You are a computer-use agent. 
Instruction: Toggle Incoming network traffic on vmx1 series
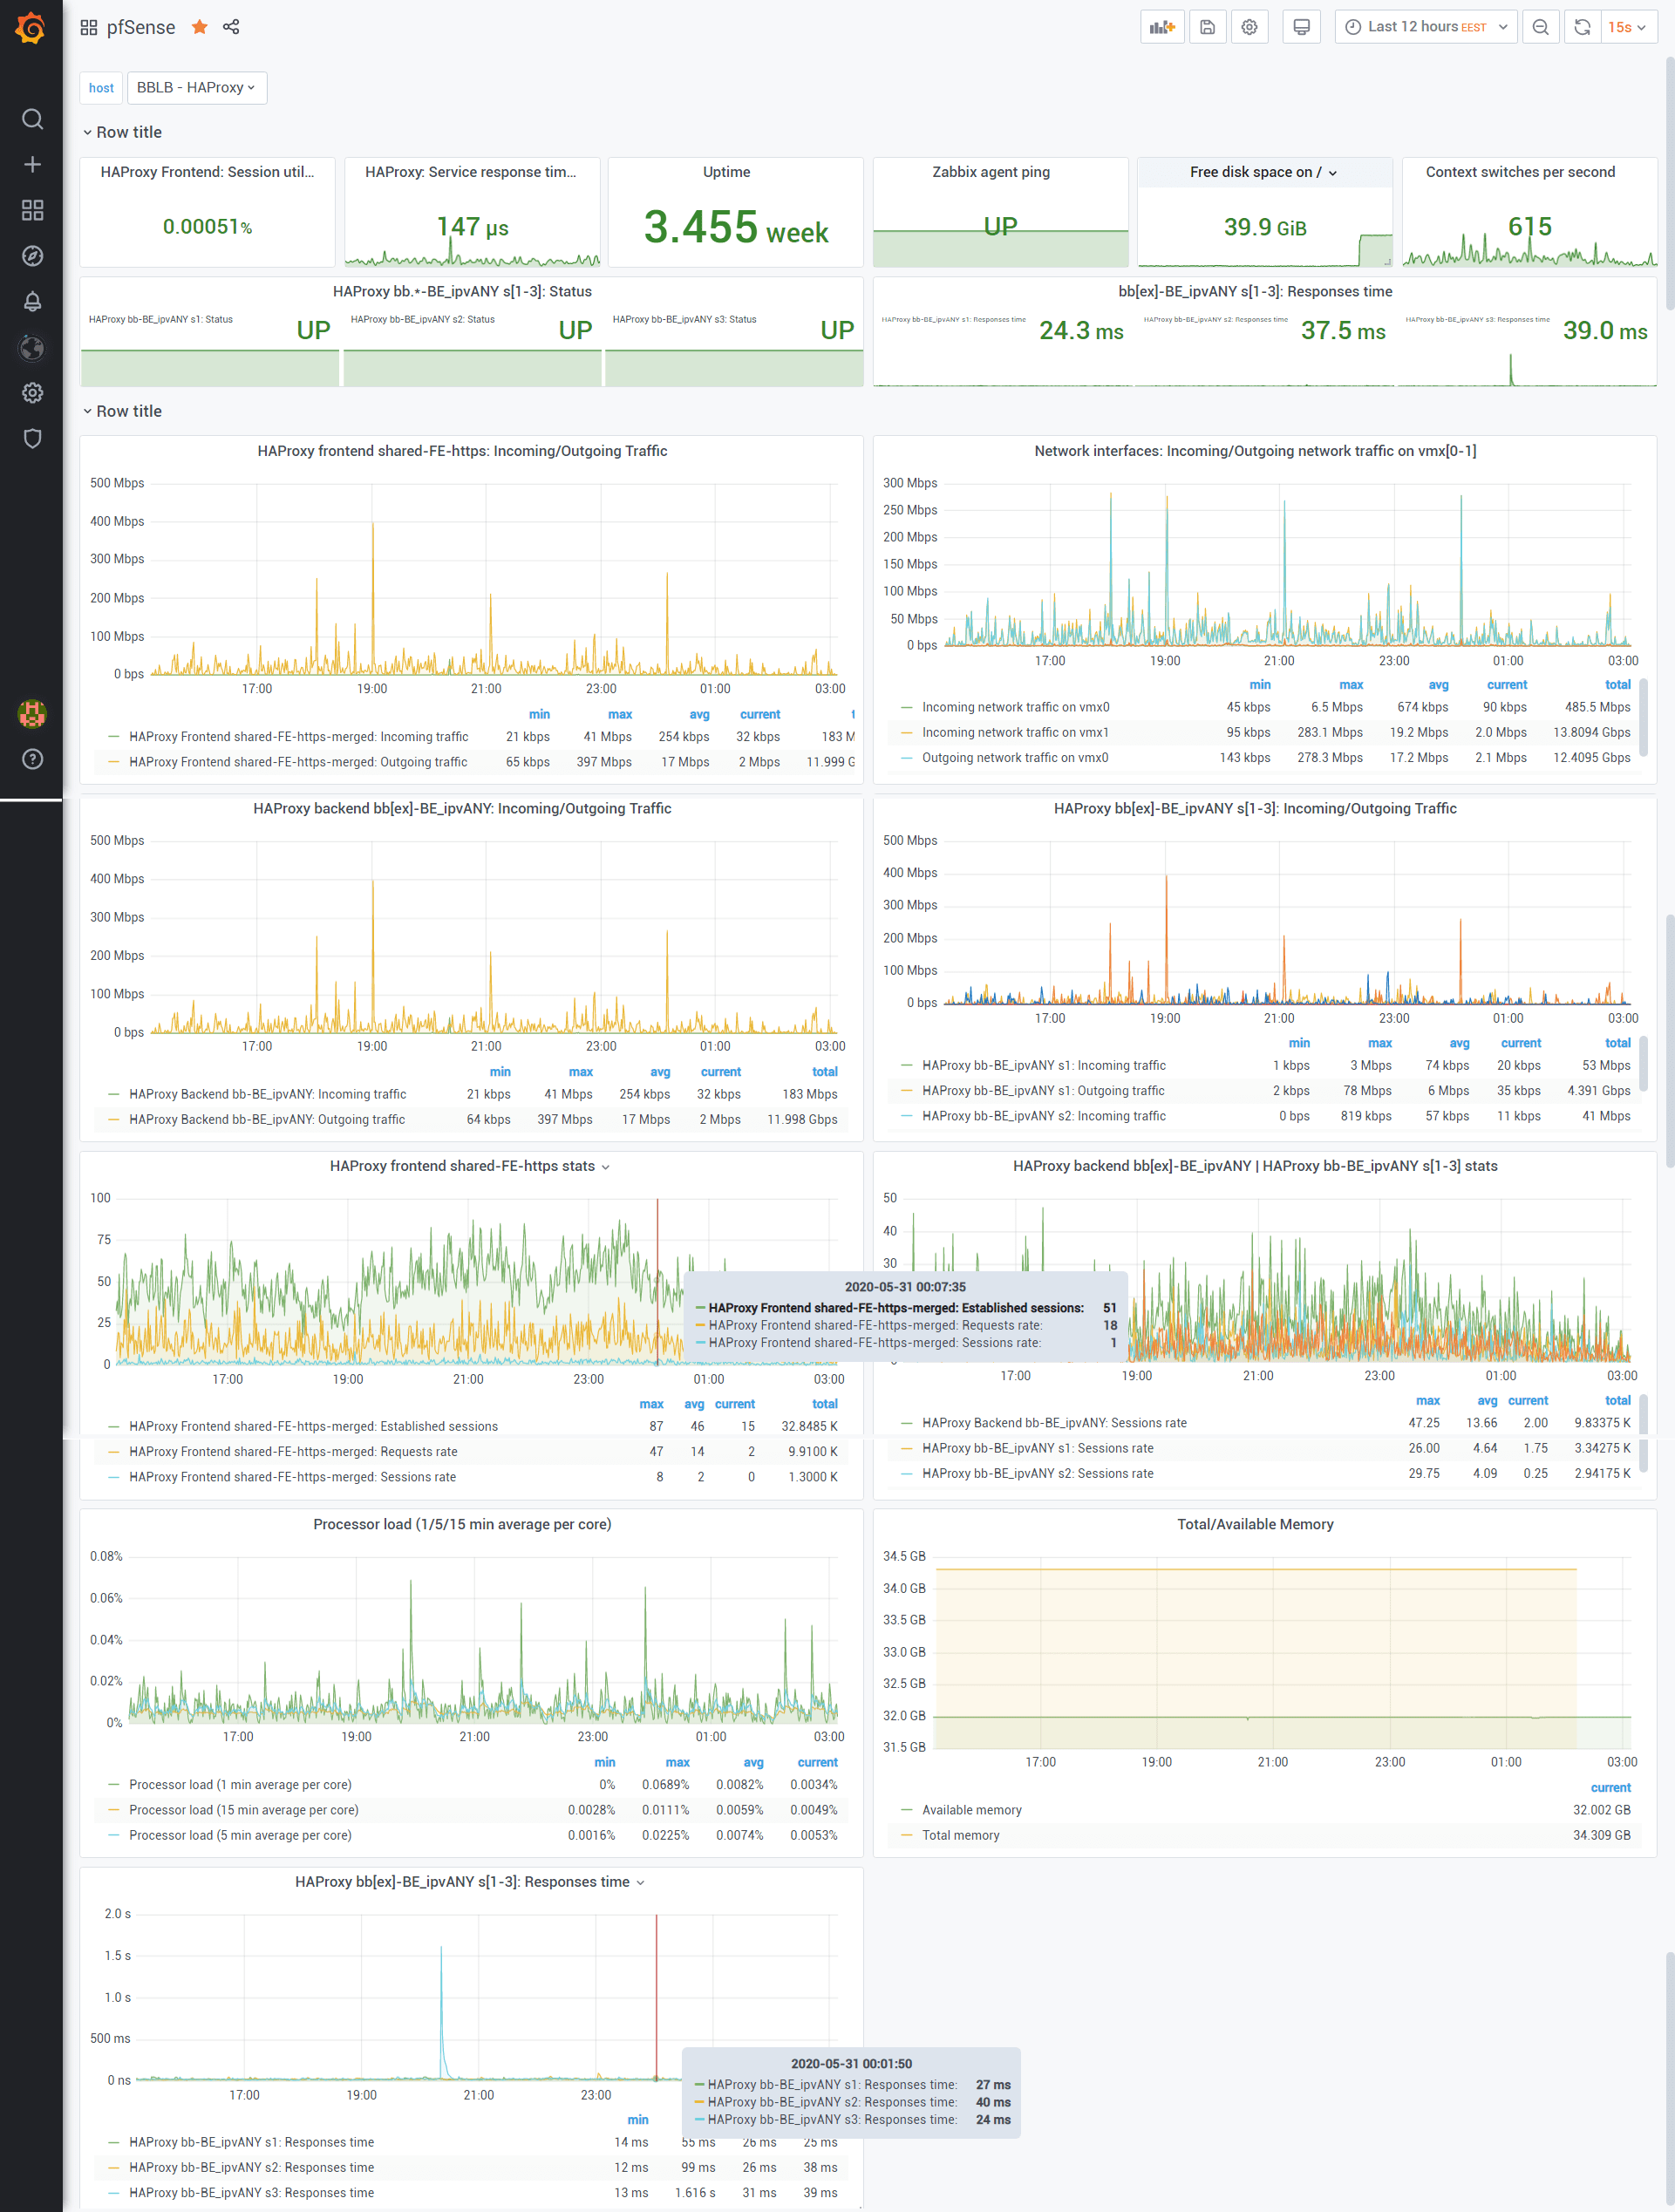[1014, 732]
